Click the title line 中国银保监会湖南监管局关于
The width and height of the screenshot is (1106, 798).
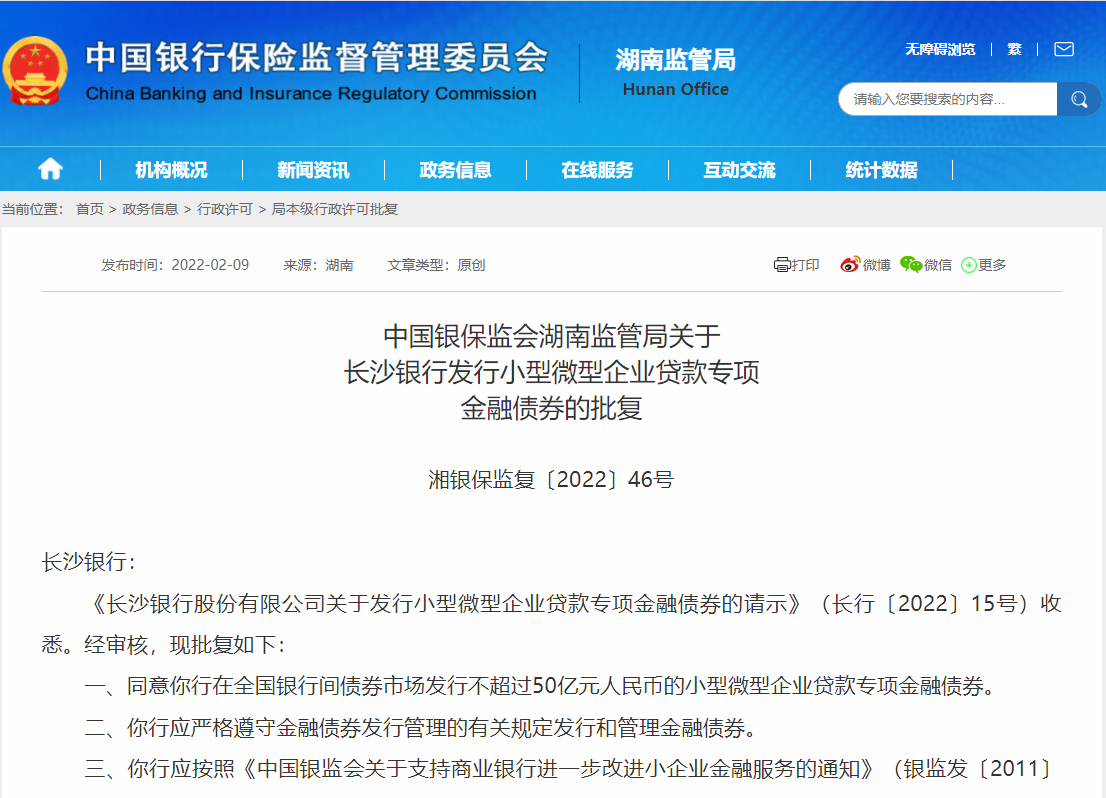pos(552,337)
